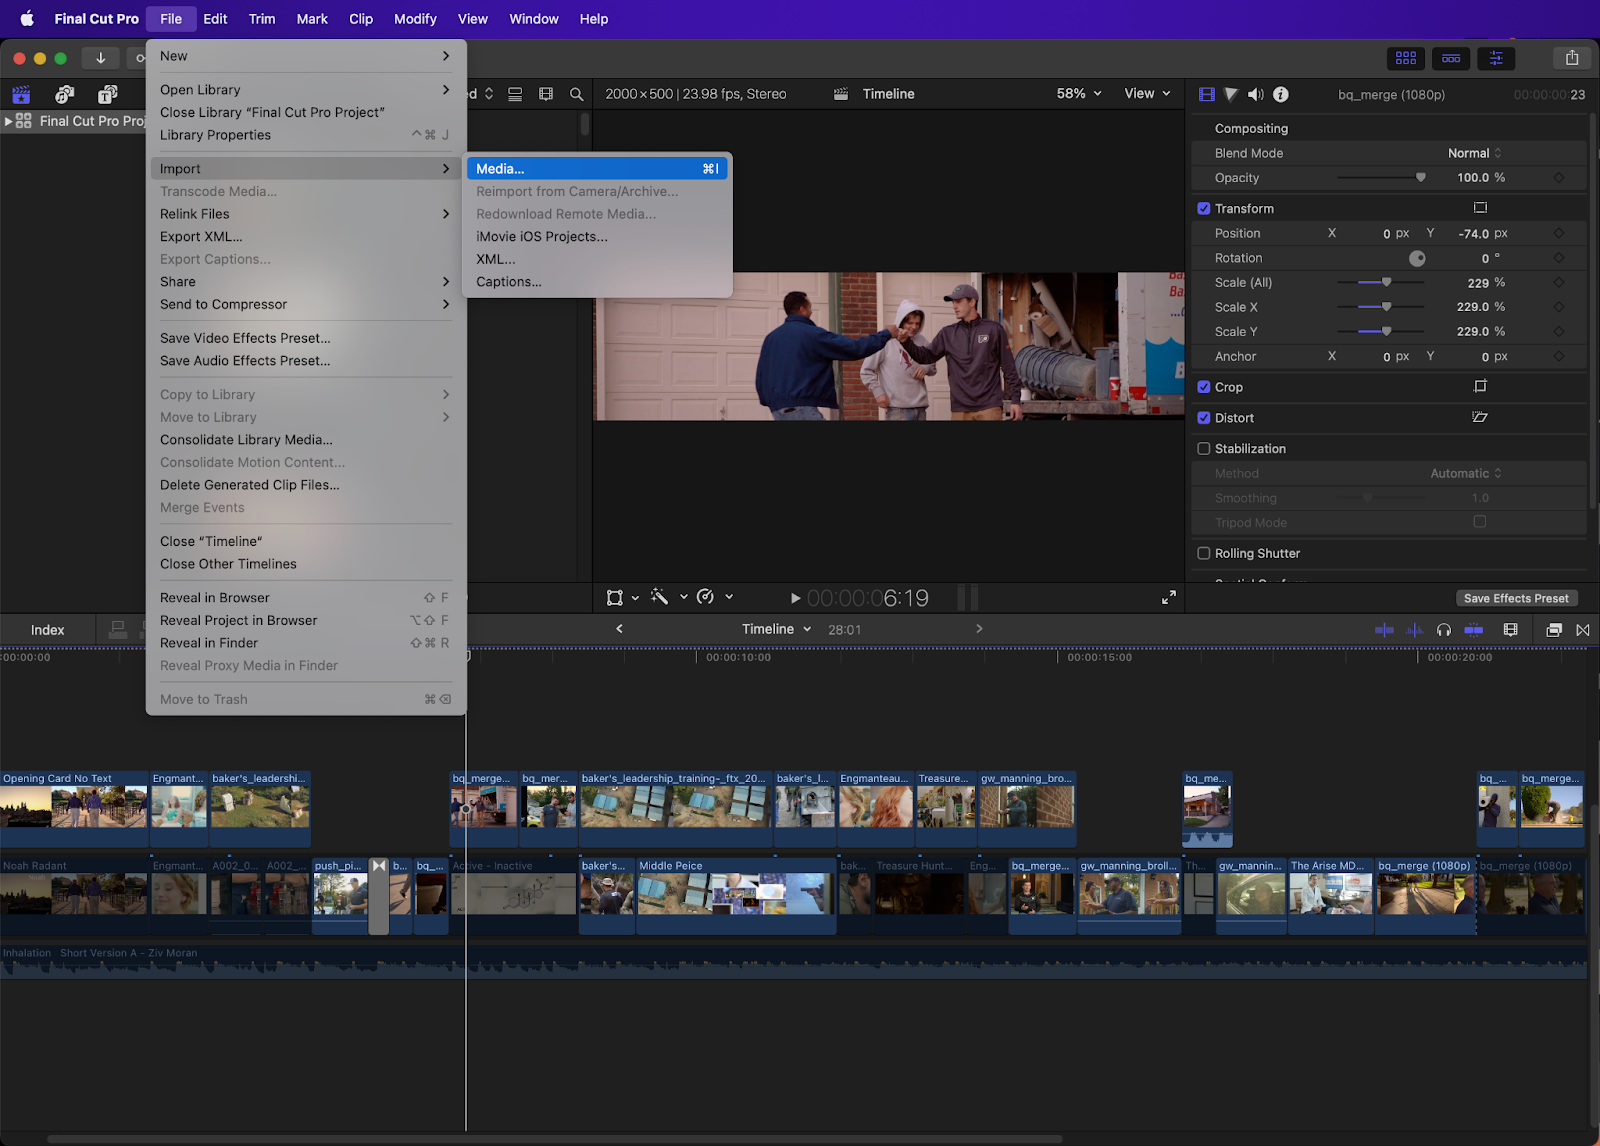Open clip appearance filmstrip icon in timeline
This screenshot has height=1146, width=1600.
[x=1511, y=630]
